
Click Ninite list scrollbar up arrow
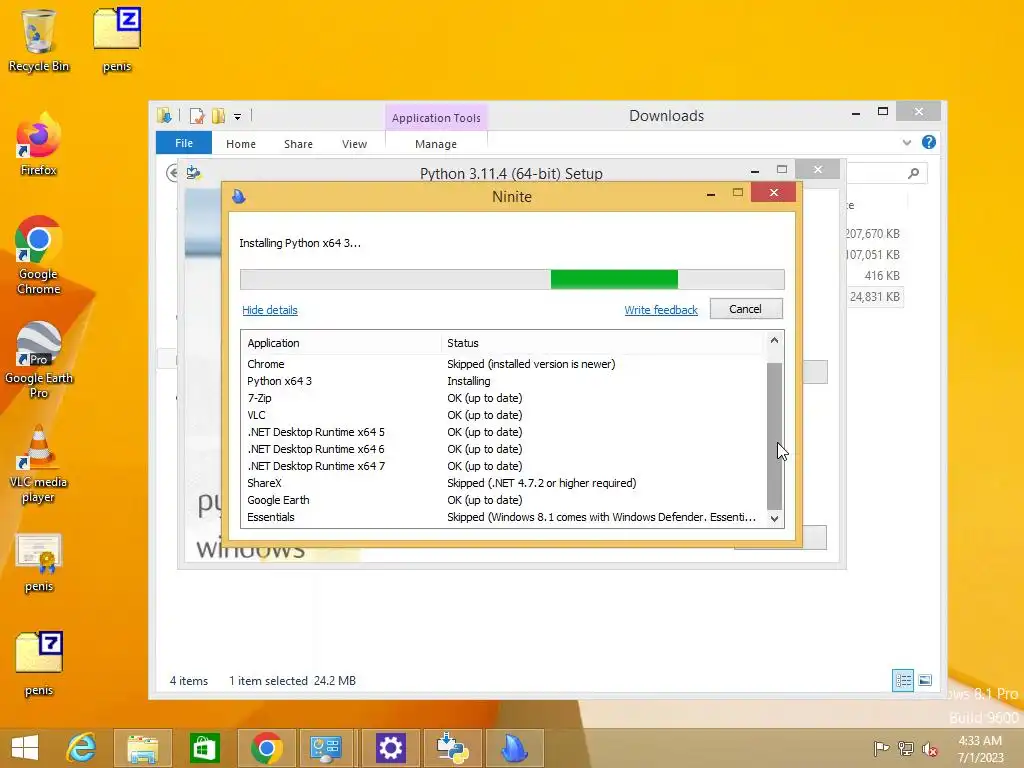775,340
